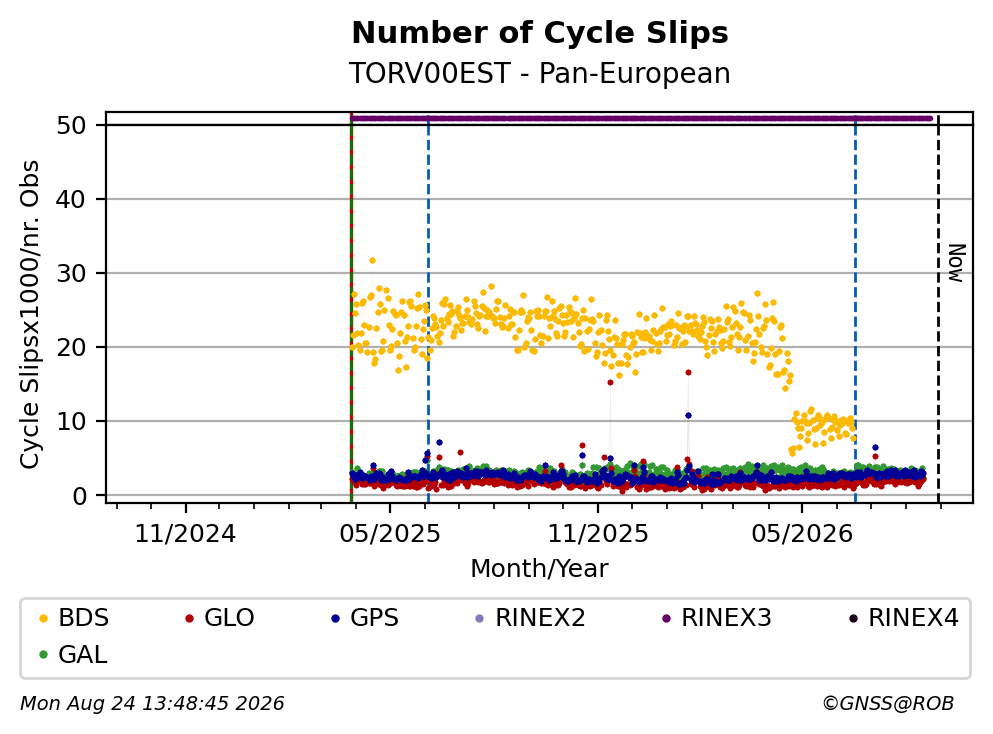Click the RINEX3 purple legend marker
This screenshot has height=734, width=993.
[666, 618]
